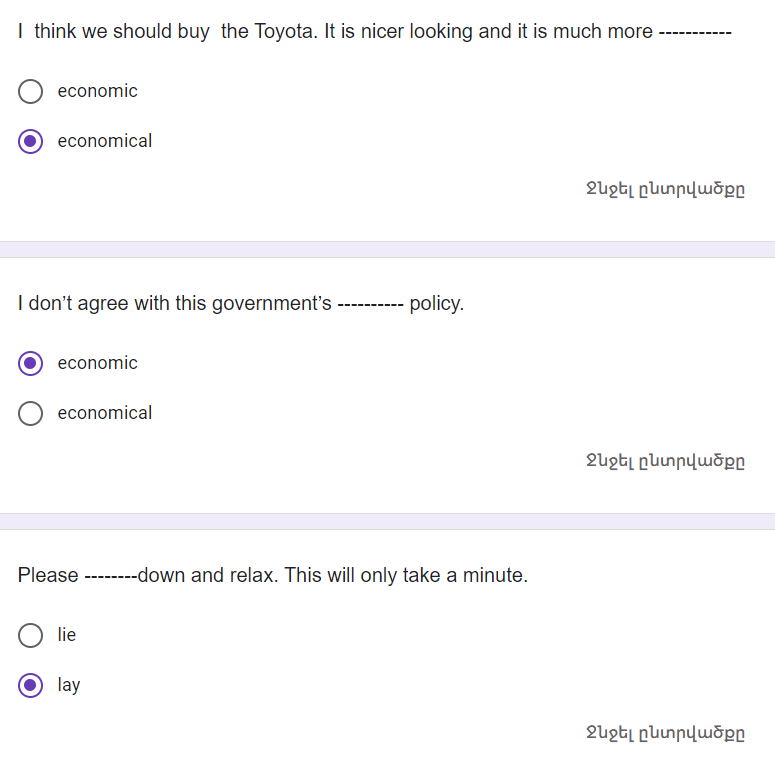
Task: Click the "economical" label text in Toyota question
Action: [x=105, y=141]
